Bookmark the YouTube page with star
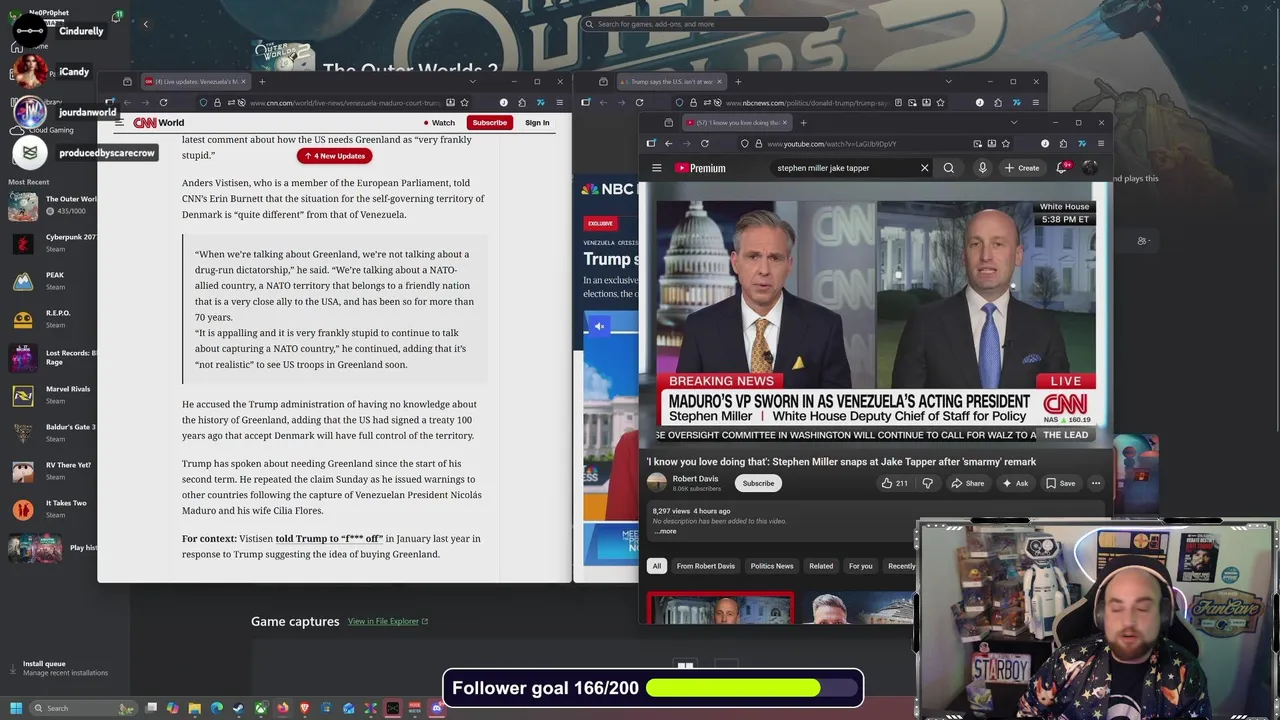 click(x=1006, y=143)
